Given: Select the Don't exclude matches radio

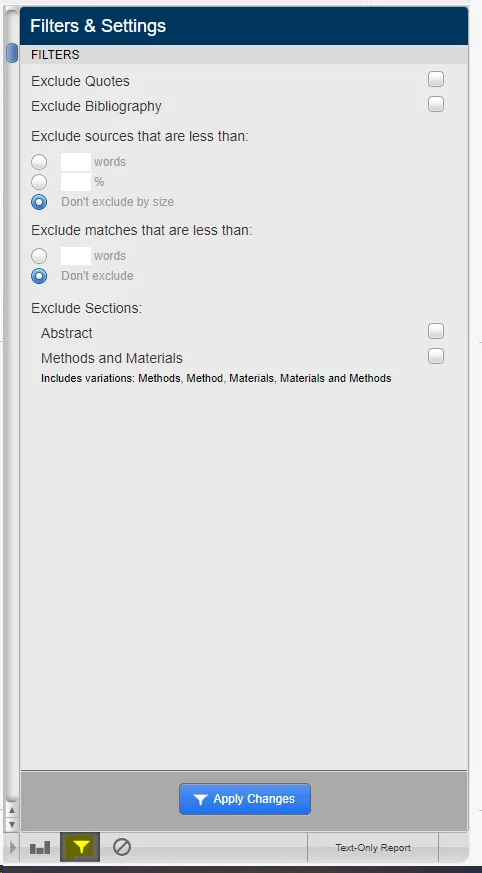Looking at the screenshot, I should [39, 276].
